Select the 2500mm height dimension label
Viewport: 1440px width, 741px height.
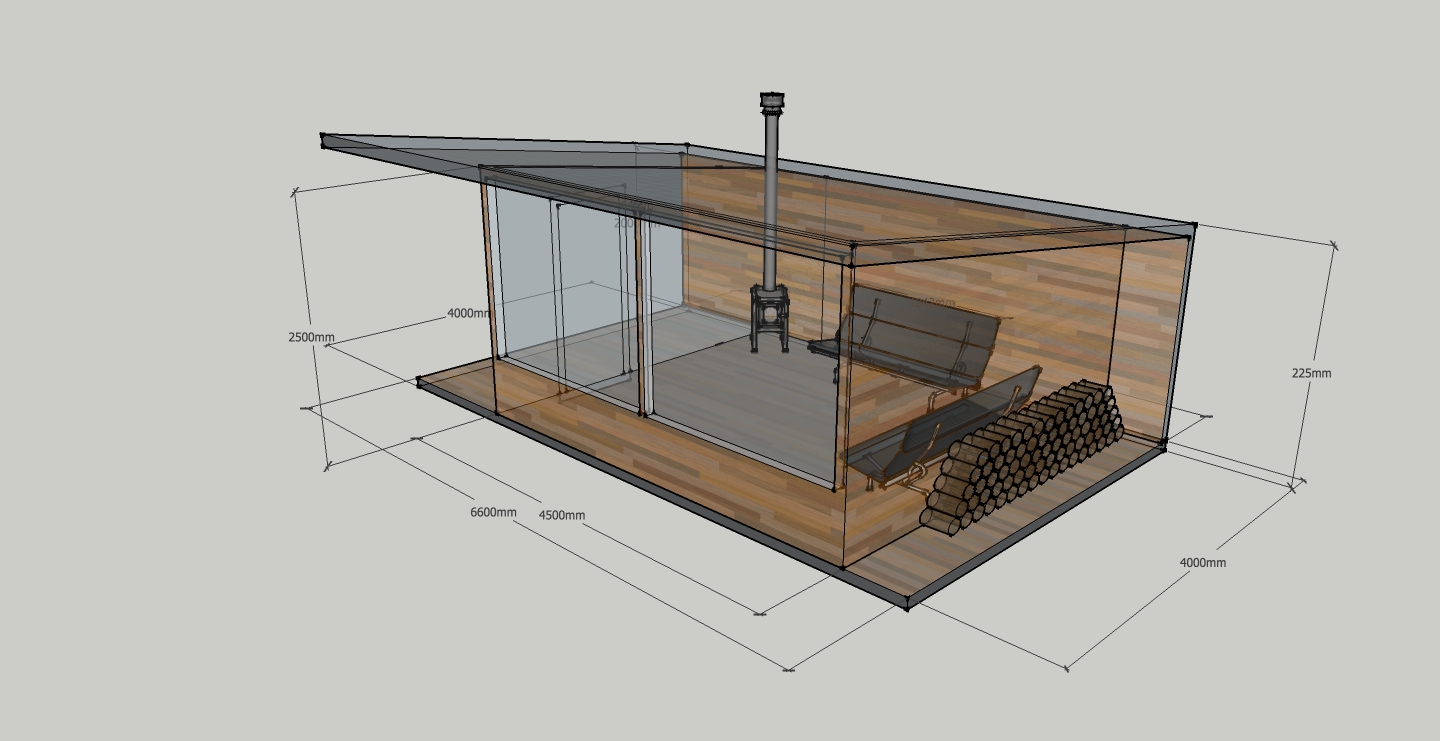[311, 337]
